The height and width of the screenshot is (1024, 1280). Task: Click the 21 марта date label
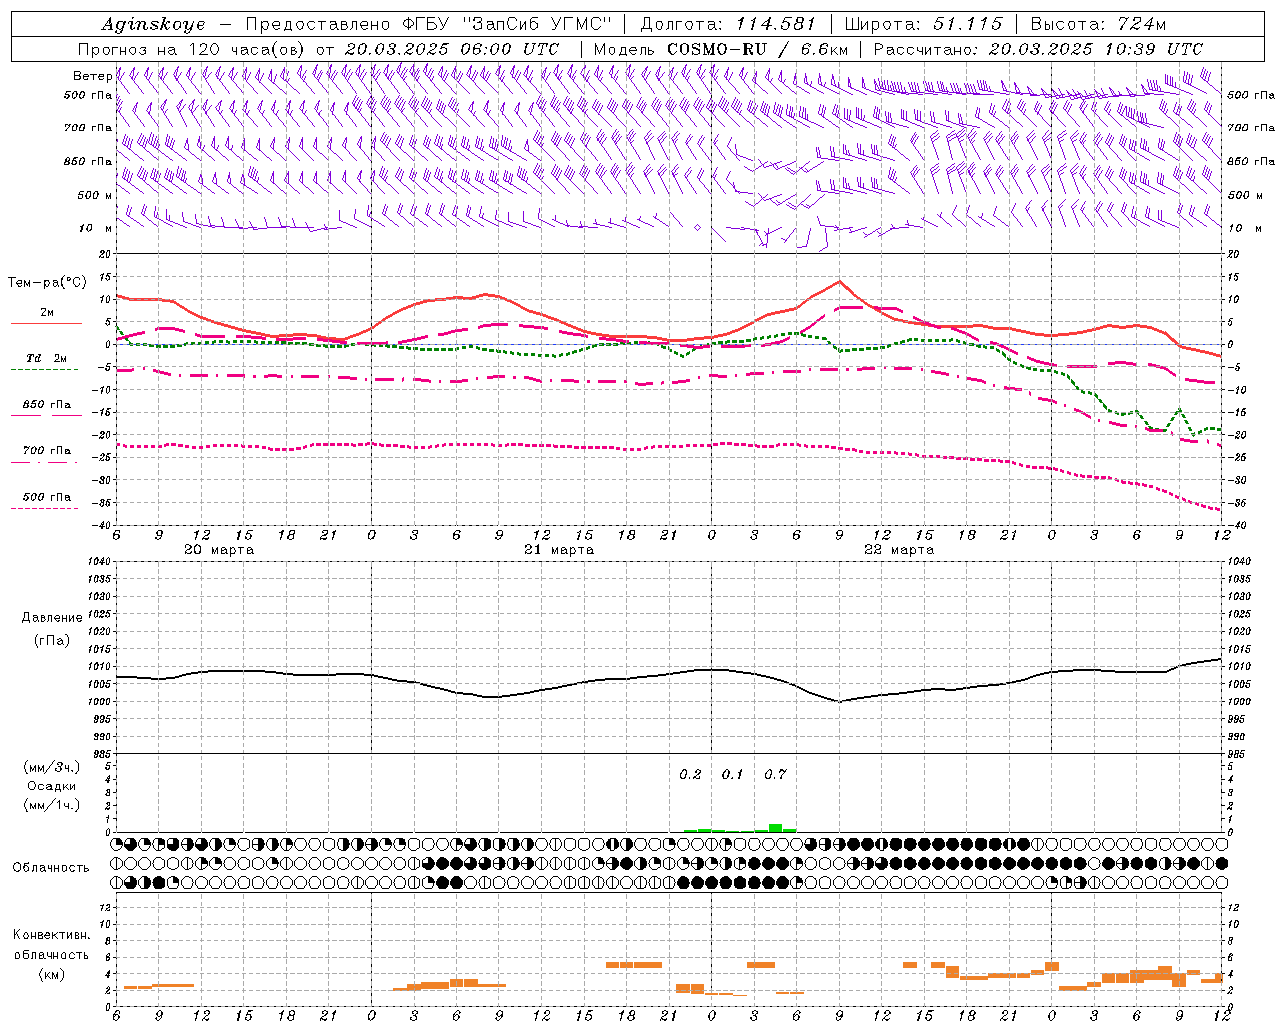point(559,550)
